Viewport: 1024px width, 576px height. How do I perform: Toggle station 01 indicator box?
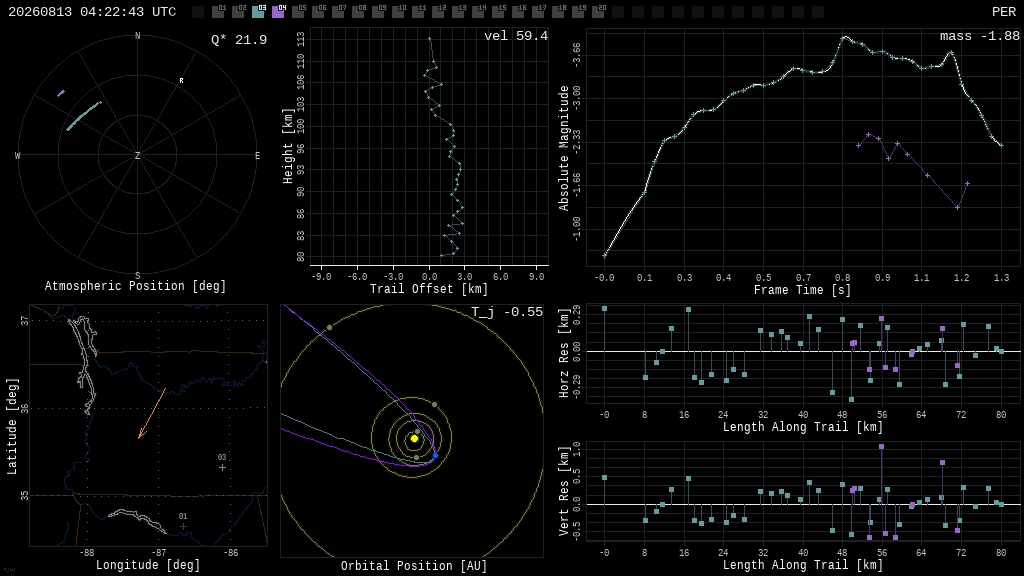[218, 12]
